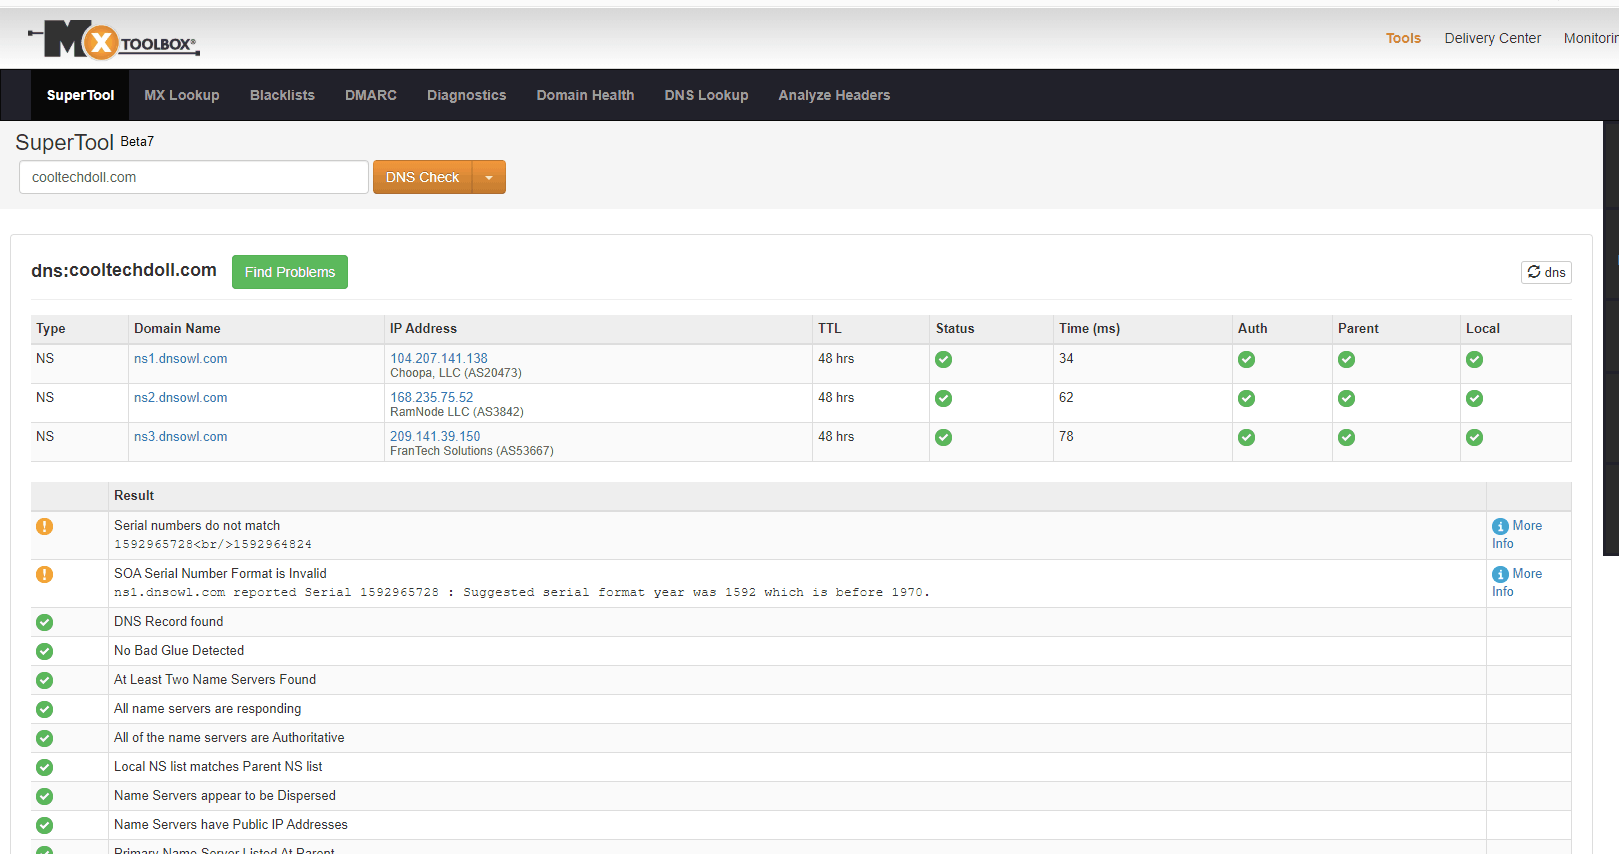Click the ns3 Parent green check icon
Image resolution: width=1619 pixels, height=854 pixels.
1347,437
